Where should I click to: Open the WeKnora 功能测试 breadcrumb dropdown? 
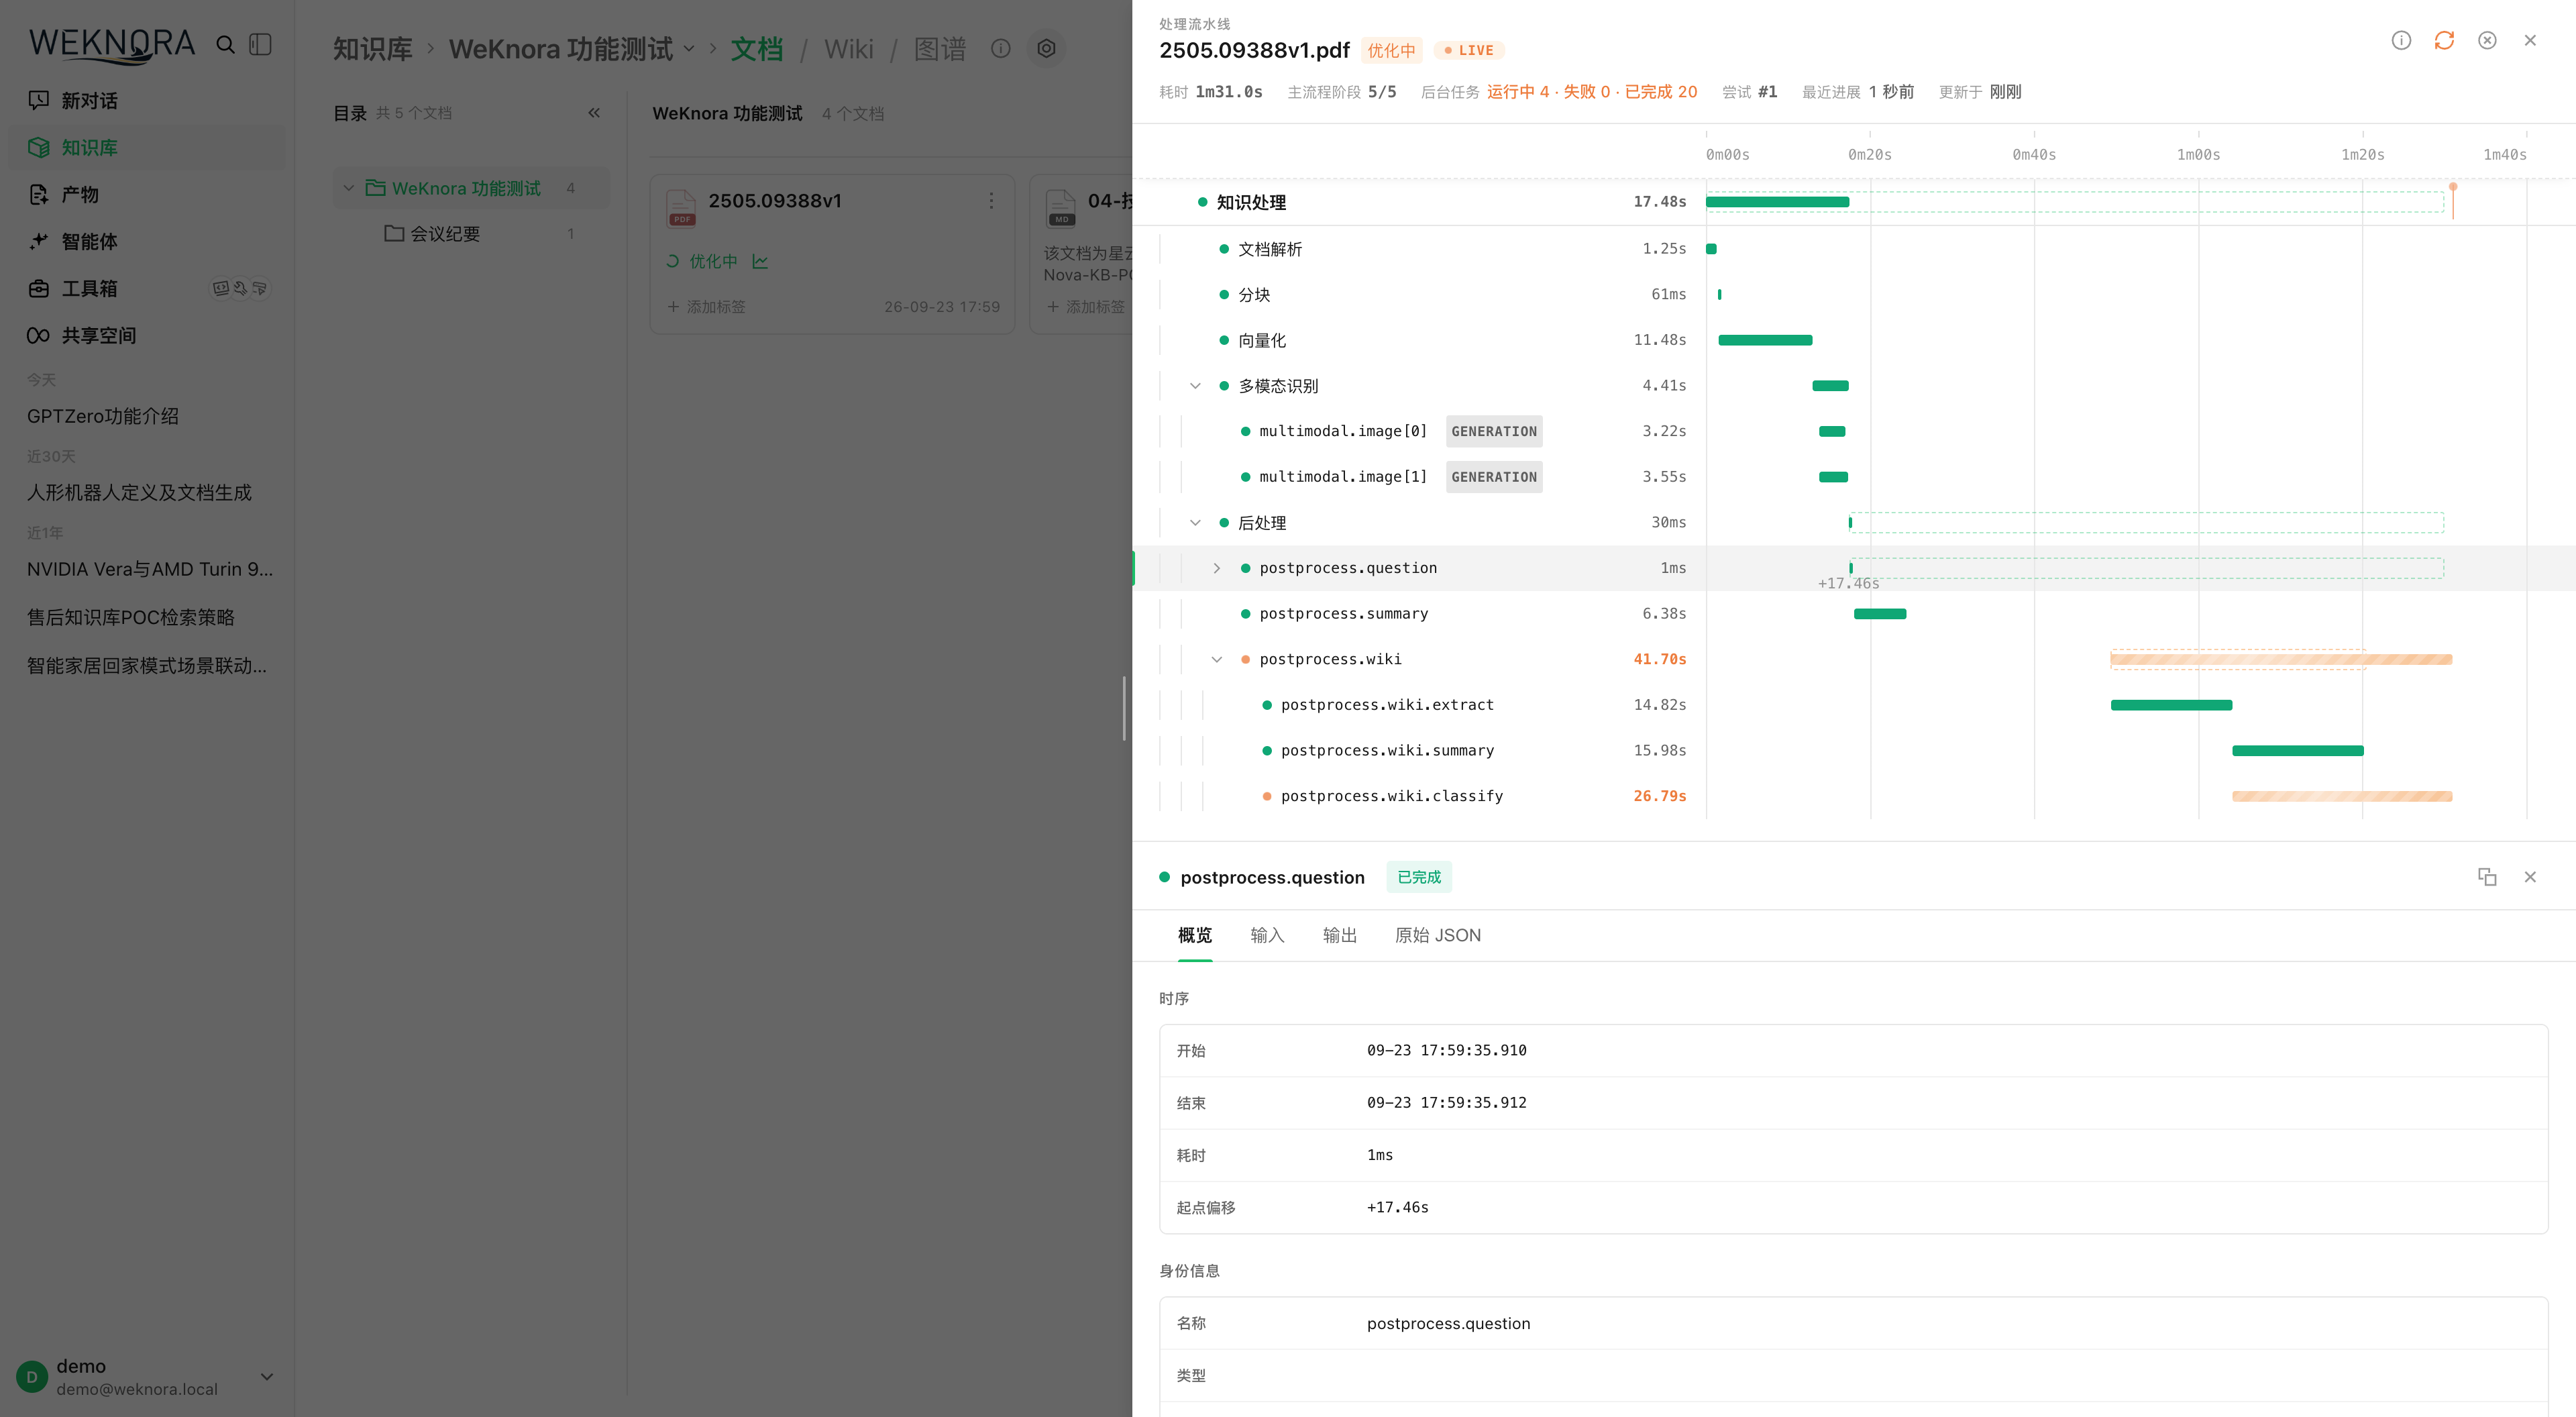coord(689,48)
